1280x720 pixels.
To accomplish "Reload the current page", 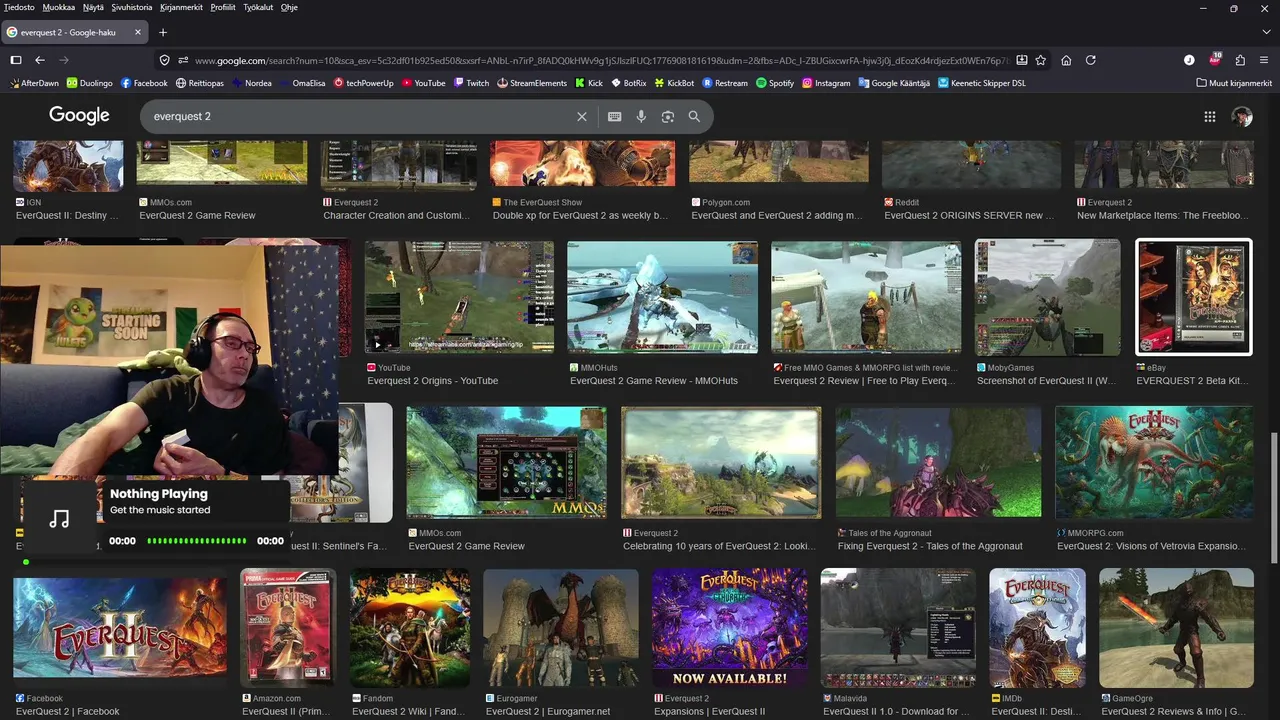I will tap(1091, 60).
